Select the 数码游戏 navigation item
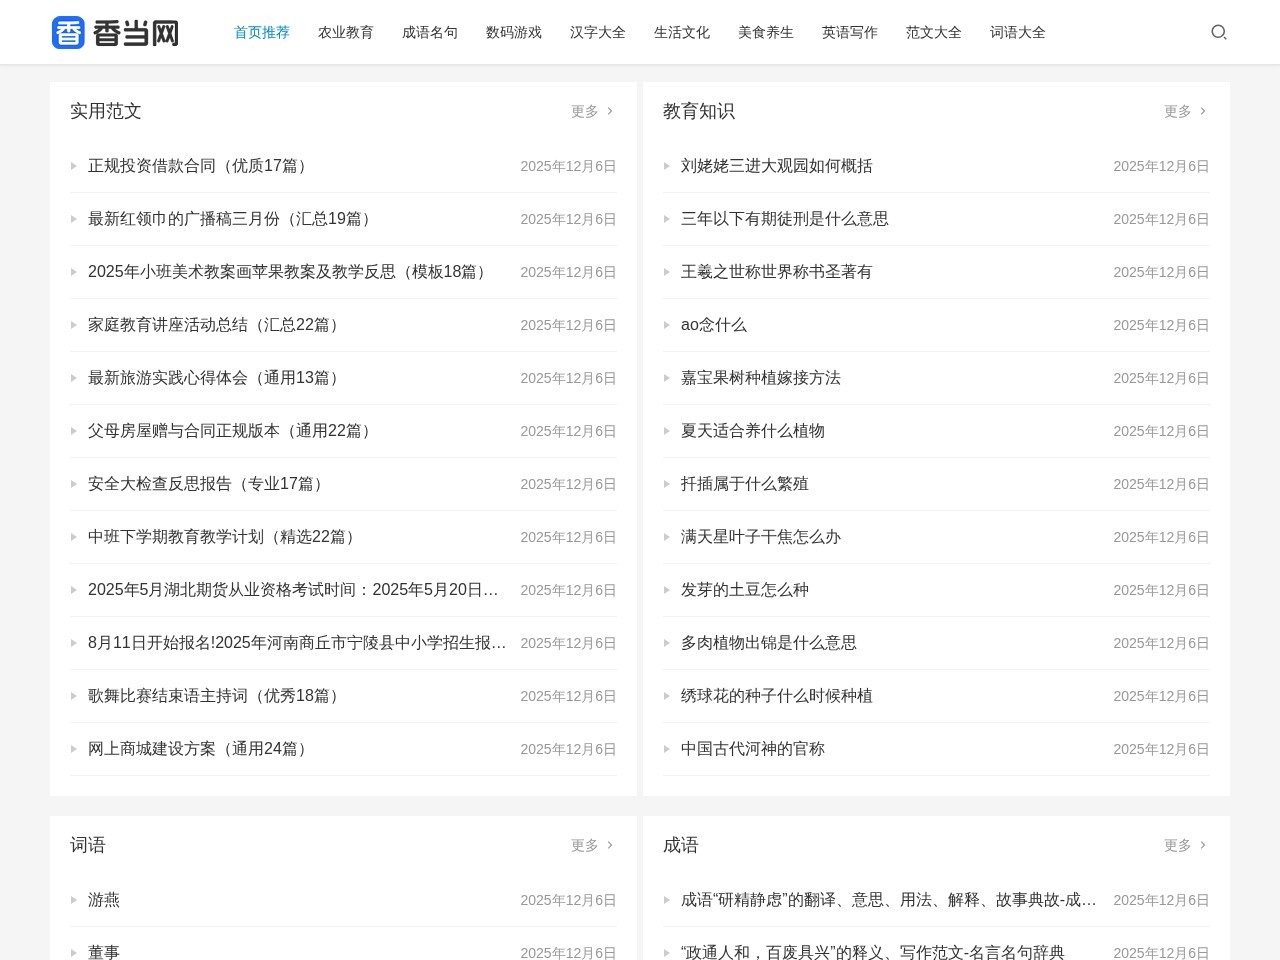The width and height of the screenshot is (1280, 960). pos(513,32)
